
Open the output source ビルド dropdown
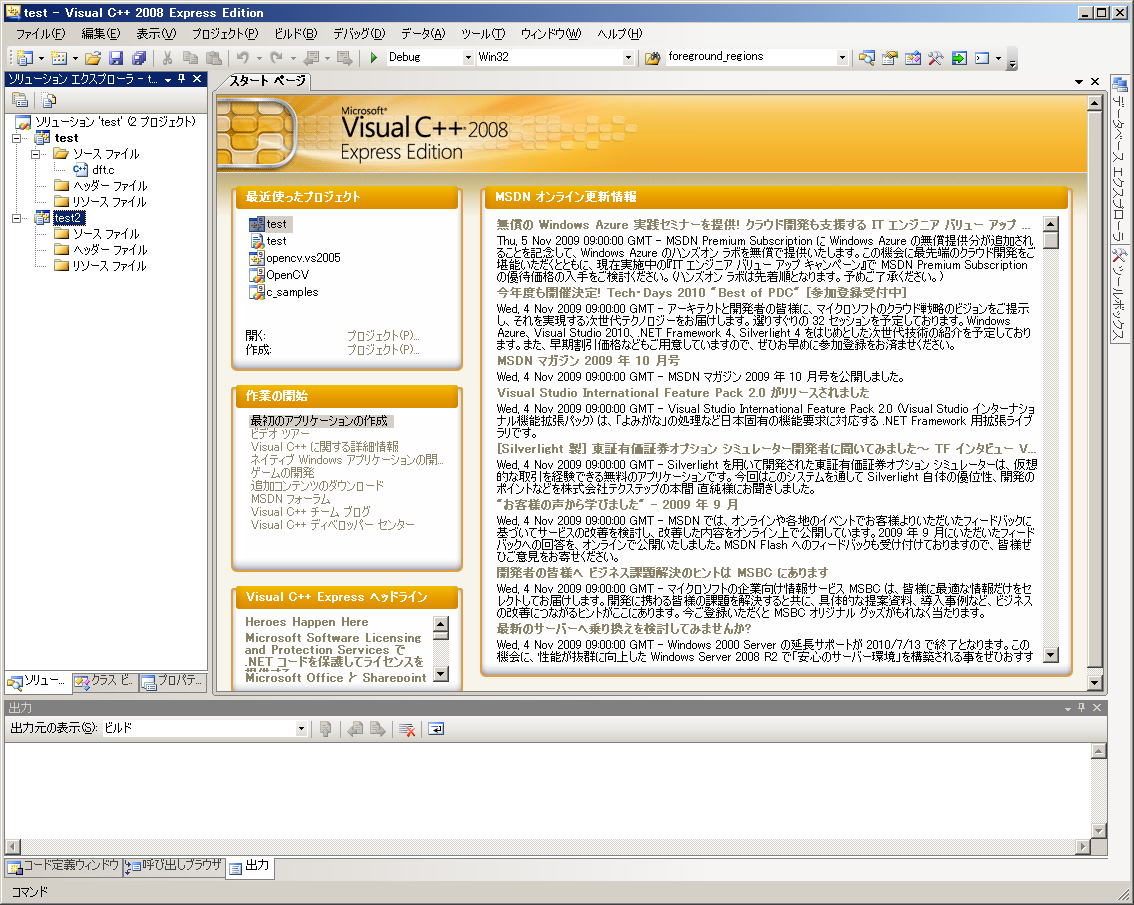click(301, 729)
